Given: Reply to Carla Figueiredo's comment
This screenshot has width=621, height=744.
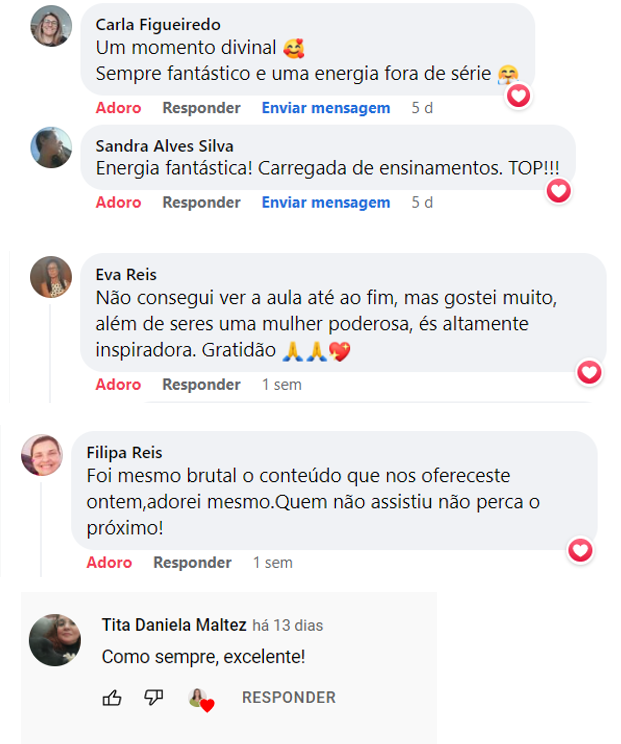Looking at the screenshot, I should point(201,108).
